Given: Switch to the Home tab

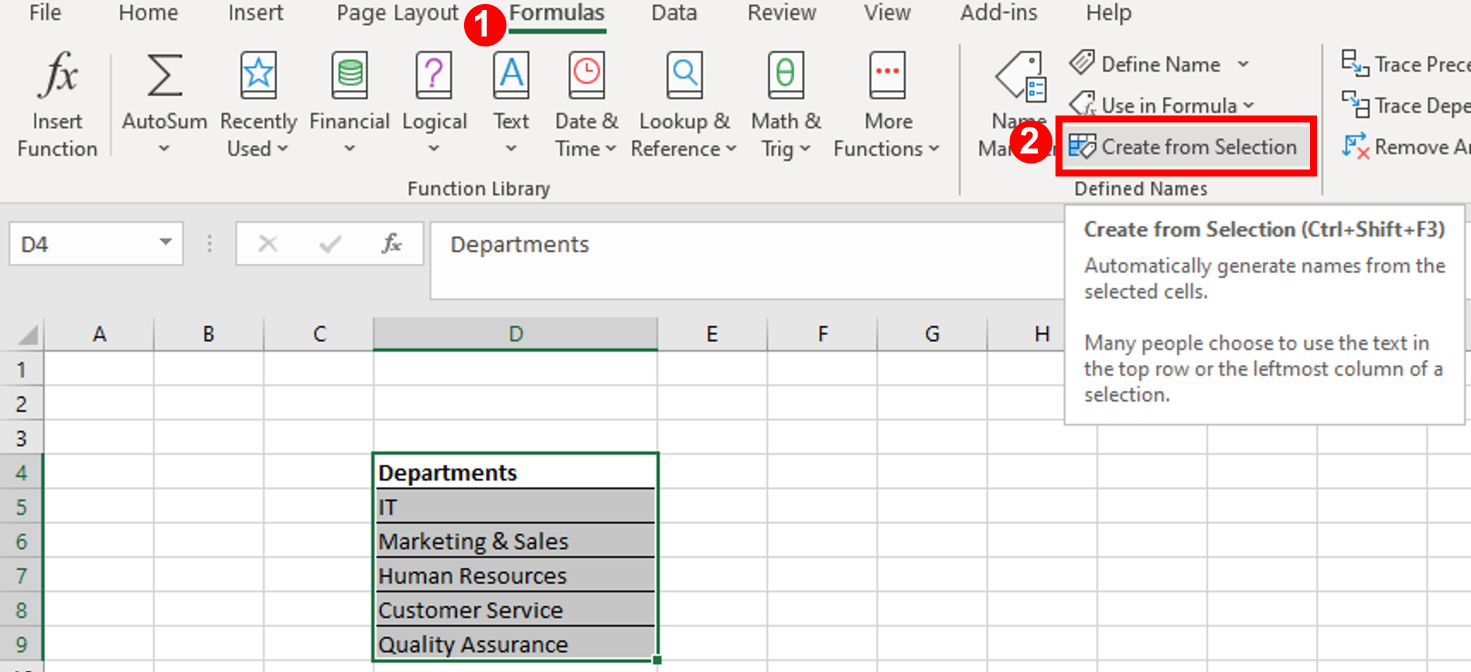Looking at the screenshot, I should (x=148, y=13).
